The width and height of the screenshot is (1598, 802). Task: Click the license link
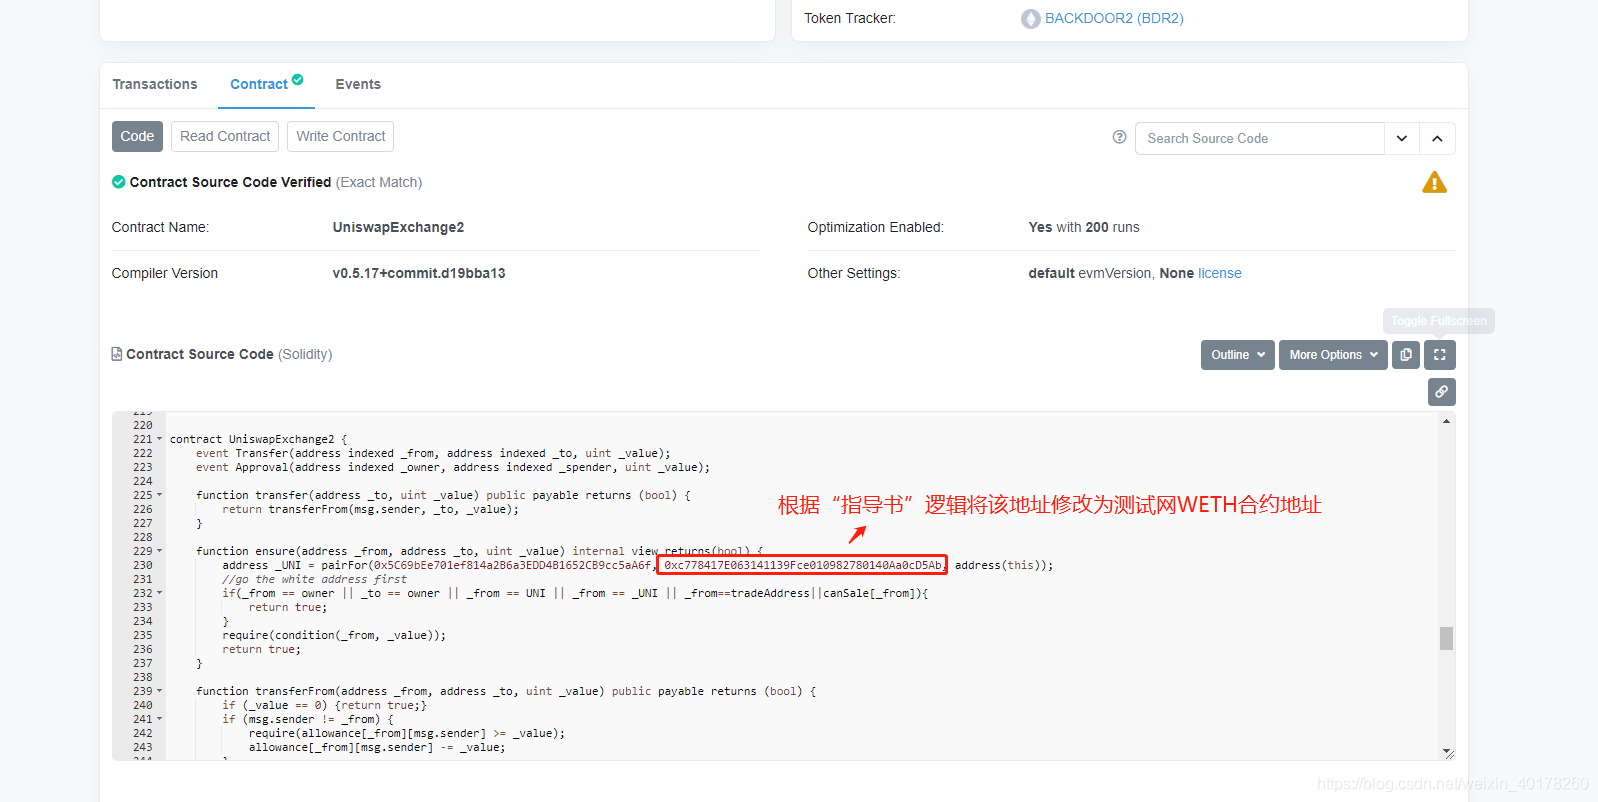coord(1220,273)
